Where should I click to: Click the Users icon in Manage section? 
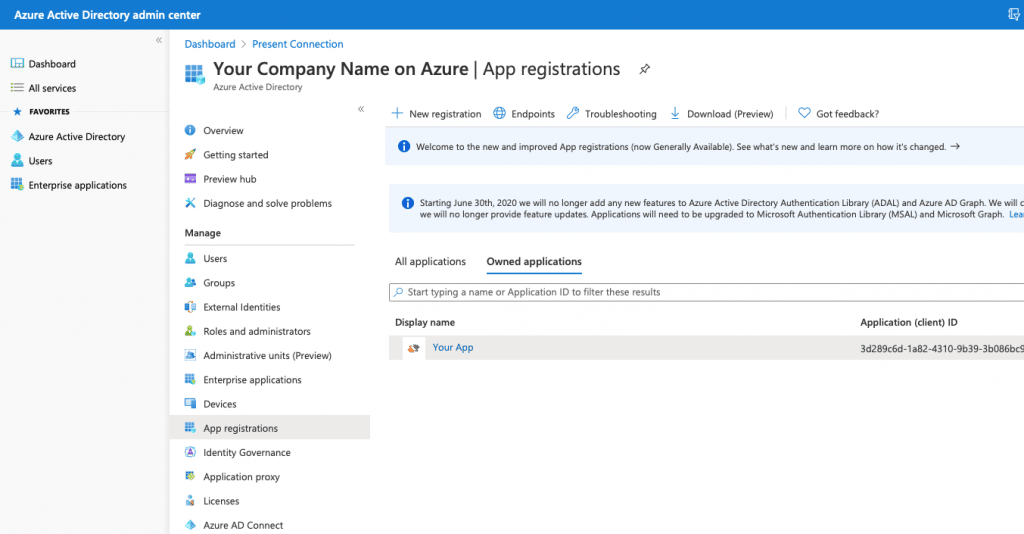click(190, 258)
